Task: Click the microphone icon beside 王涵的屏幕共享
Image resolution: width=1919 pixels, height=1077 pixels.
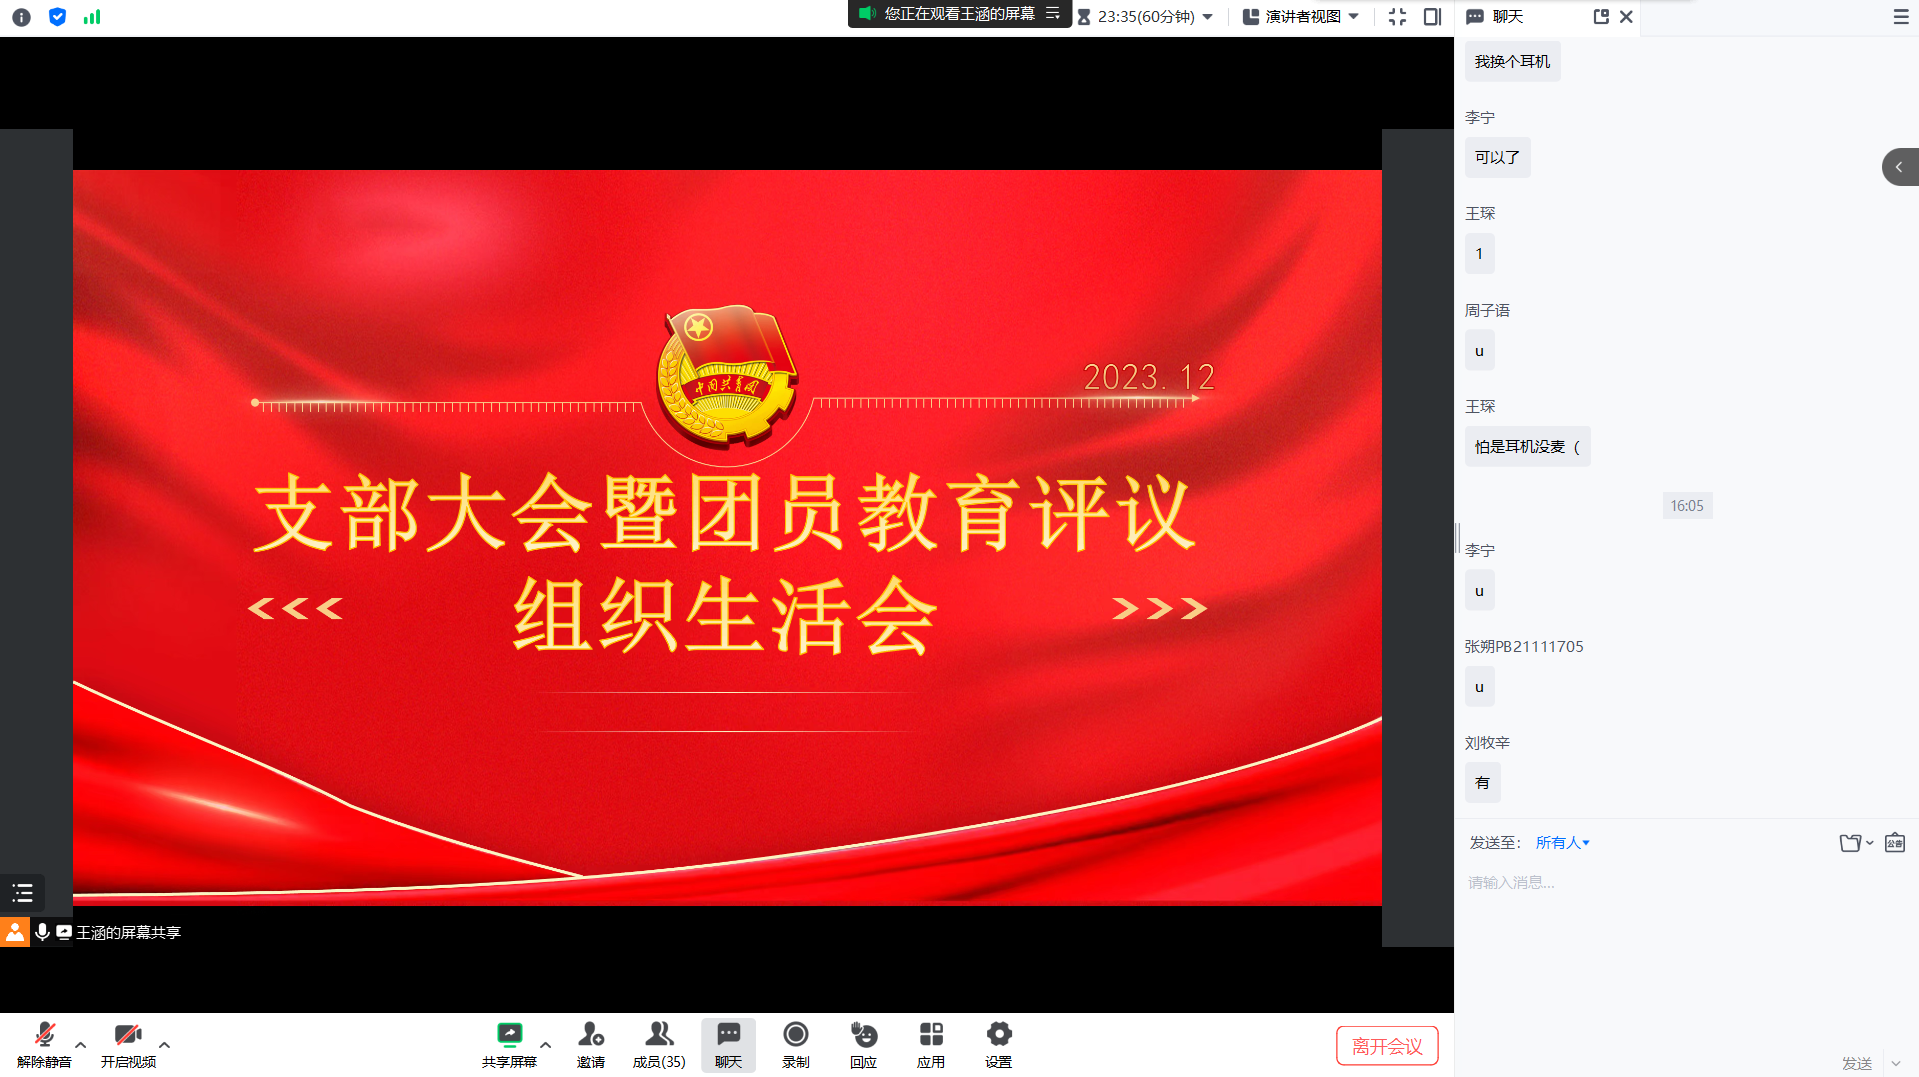Action: coord(42,932)
